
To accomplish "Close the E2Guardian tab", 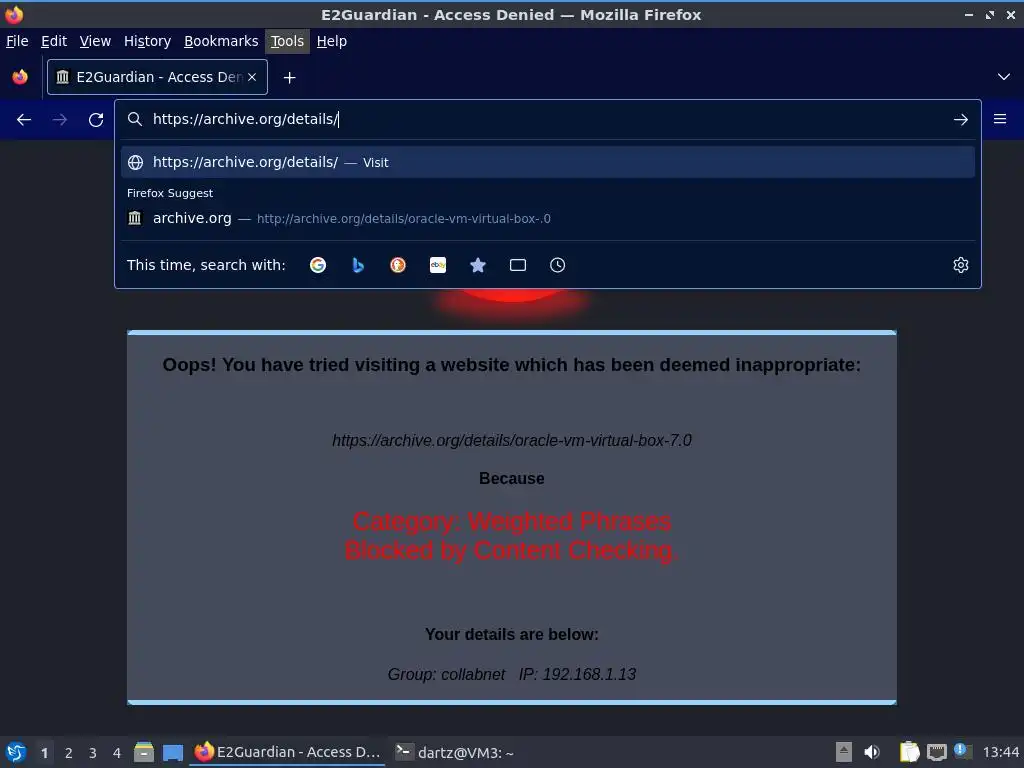I will [252, 77].
